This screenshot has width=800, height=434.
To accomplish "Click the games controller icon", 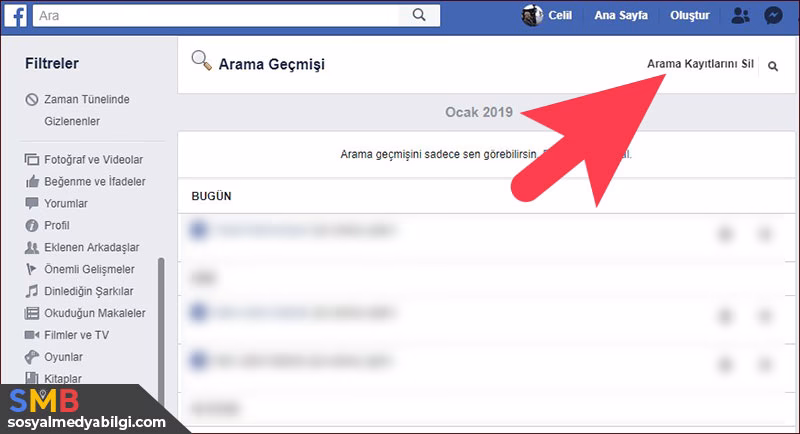I will [32, 357].
